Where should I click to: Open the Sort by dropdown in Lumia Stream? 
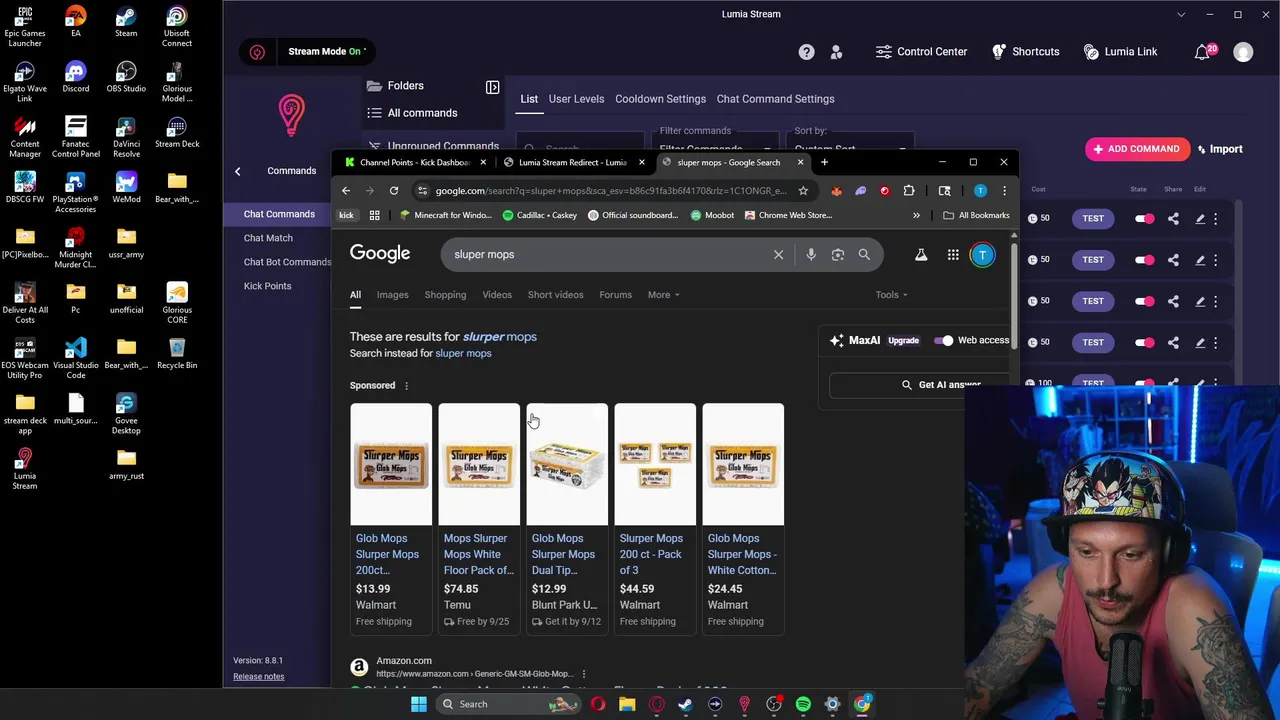pos(849,148)
